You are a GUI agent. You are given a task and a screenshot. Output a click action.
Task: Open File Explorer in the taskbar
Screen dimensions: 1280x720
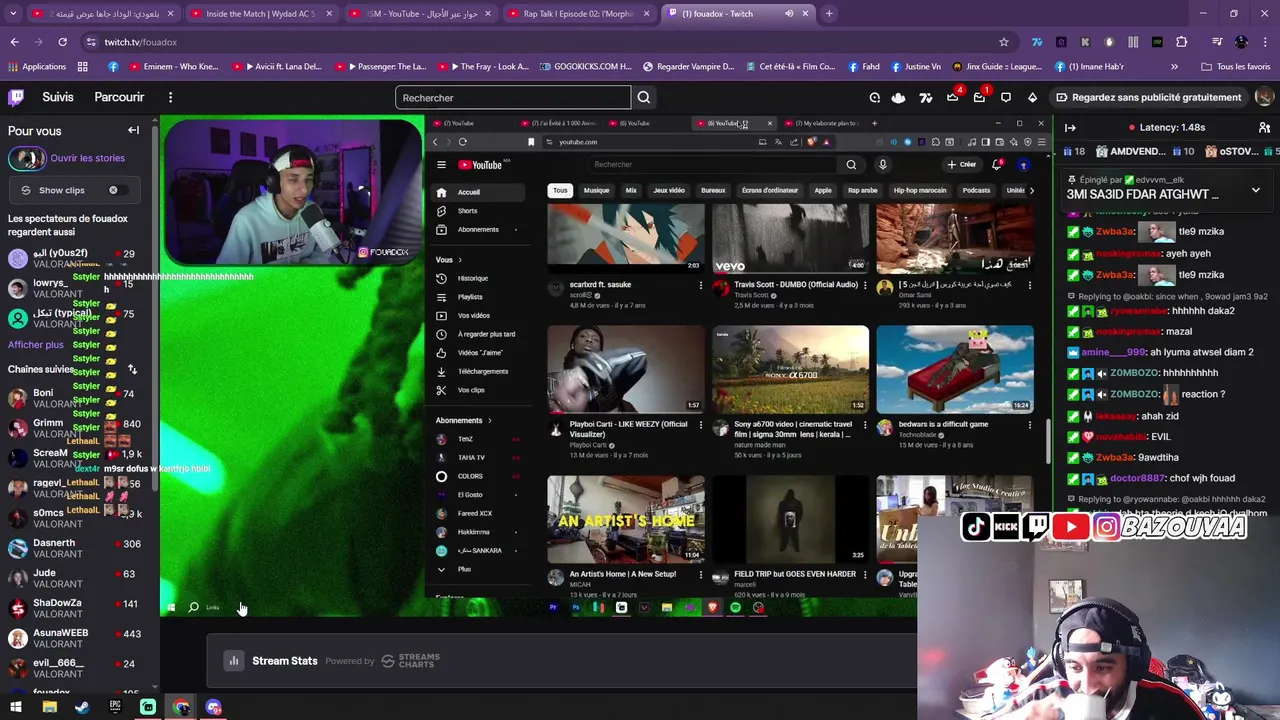click(x=49, y=707)
